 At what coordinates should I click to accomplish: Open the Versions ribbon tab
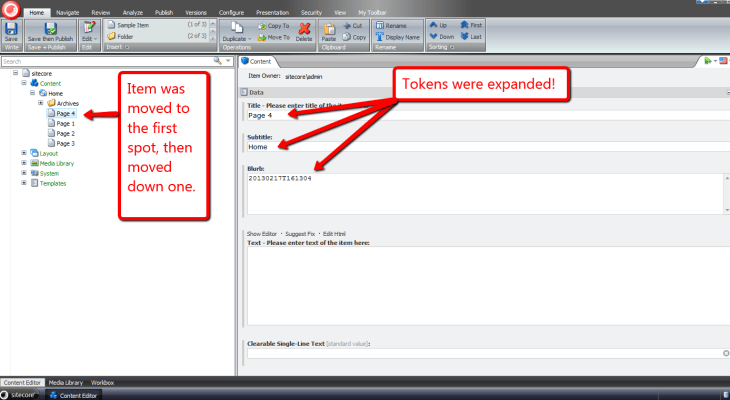tap(196, 13)
